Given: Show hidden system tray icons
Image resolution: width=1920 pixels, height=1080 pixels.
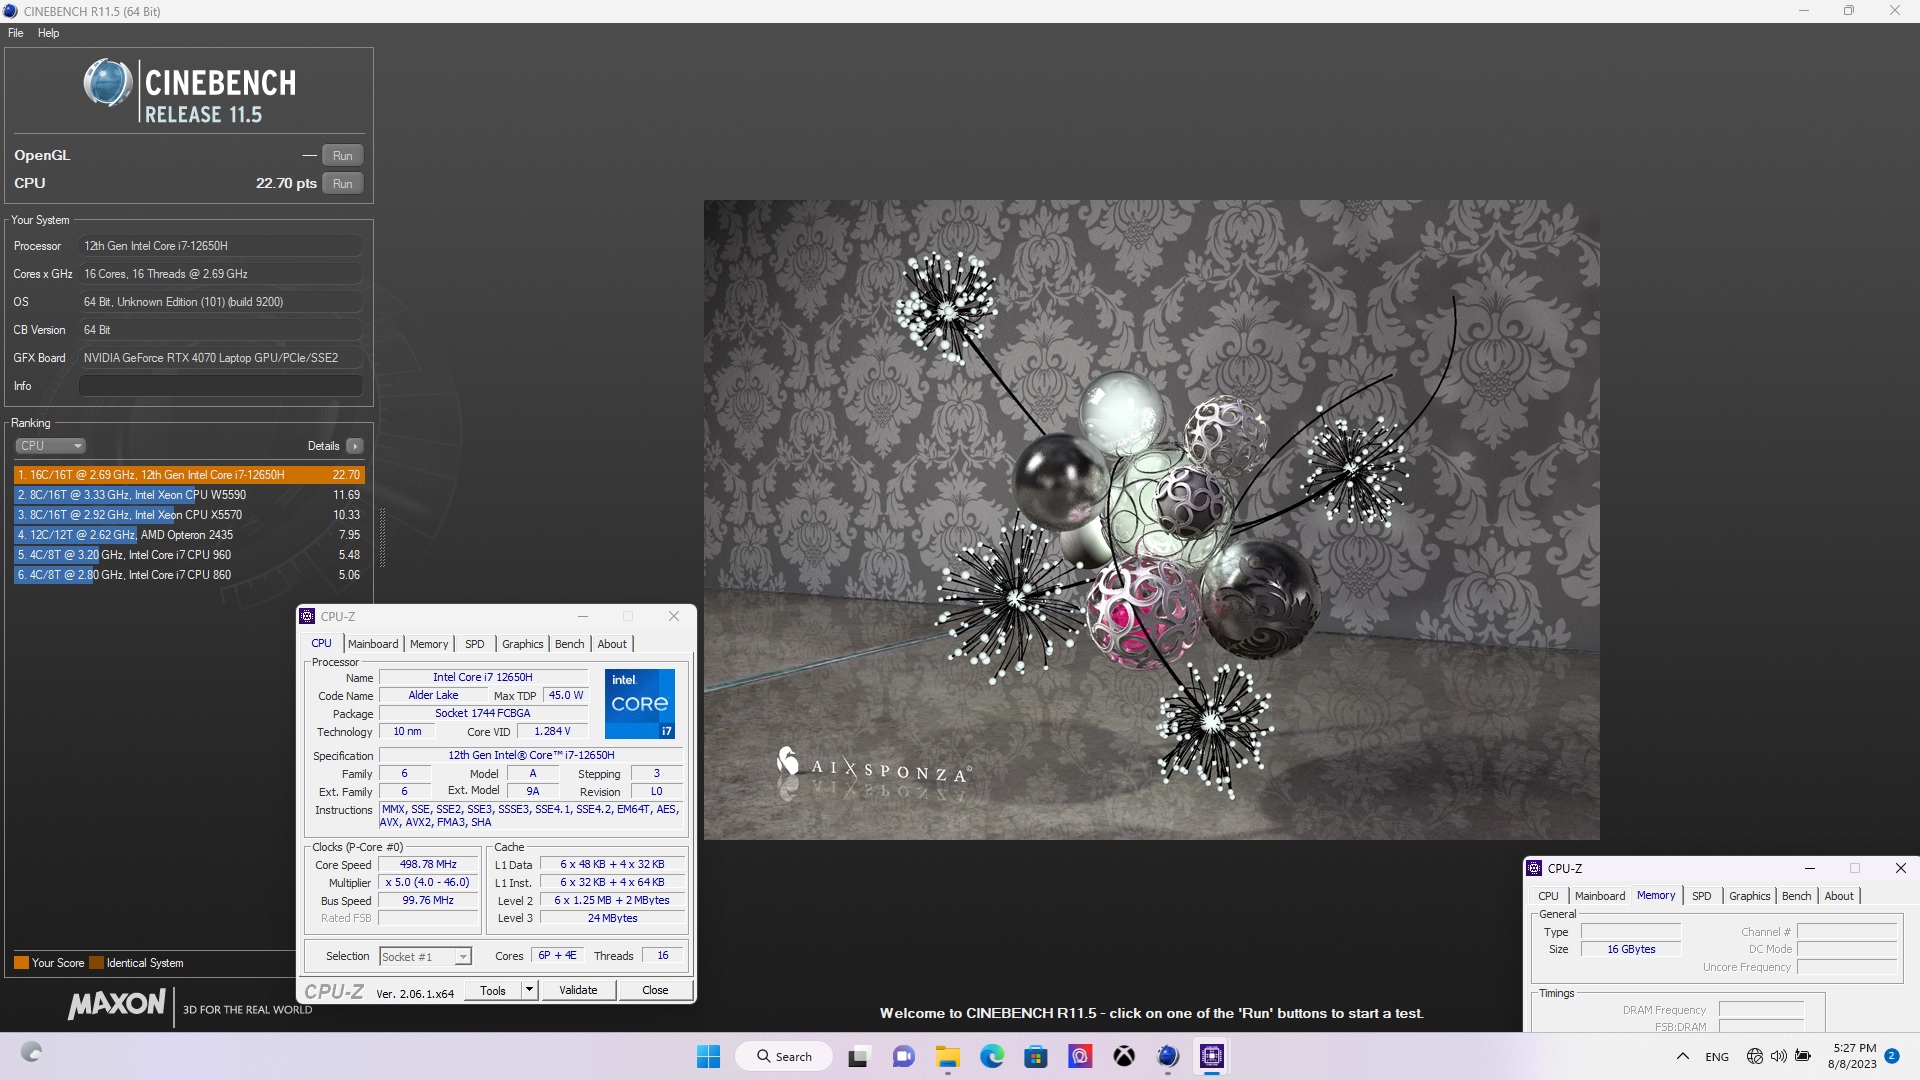Looking at the screenshot, I should coord(1683,1057).
